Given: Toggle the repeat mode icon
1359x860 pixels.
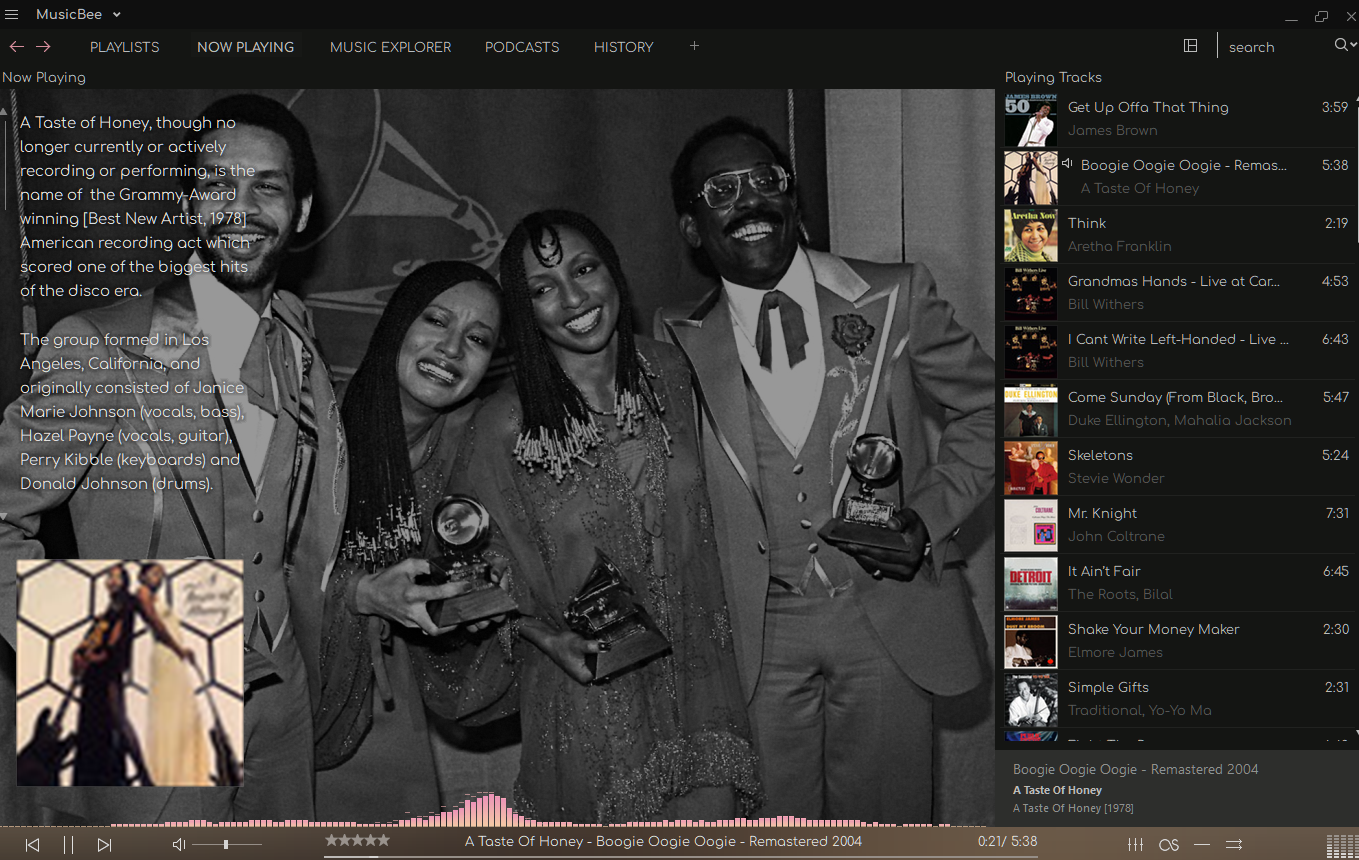Looking at the screenshot, I should 1201,845.
